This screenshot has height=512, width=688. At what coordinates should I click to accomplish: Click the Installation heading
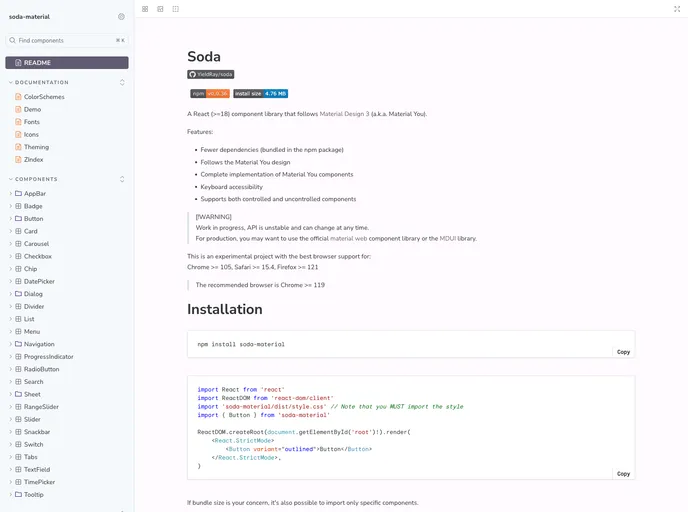coord(225,309)
